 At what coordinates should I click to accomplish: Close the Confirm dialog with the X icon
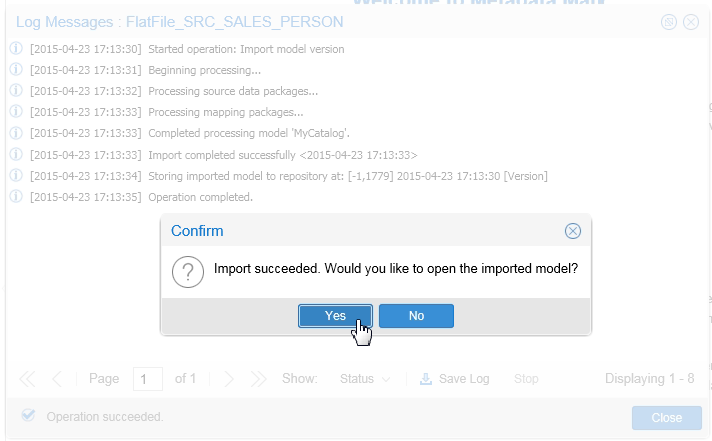tap(573, 231)
